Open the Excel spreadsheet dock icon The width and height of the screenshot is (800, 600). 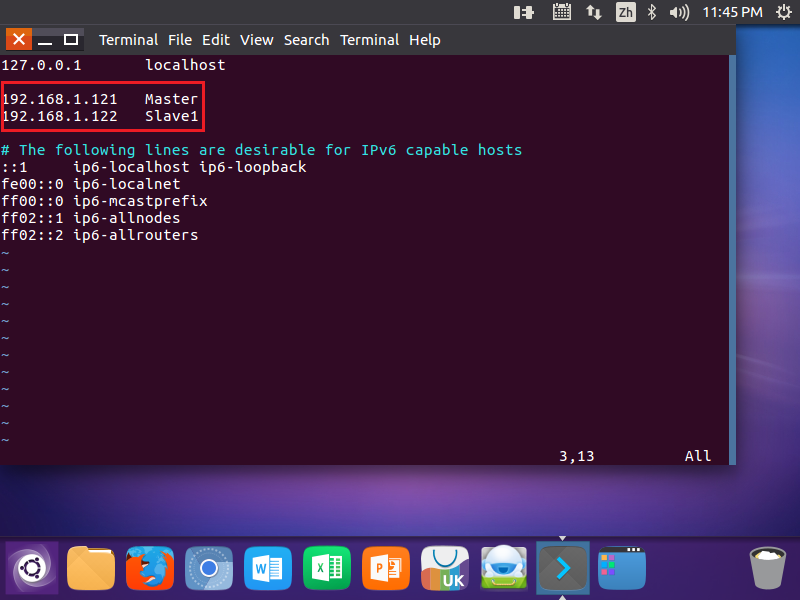pyautogui.click(x=327, y=568)
